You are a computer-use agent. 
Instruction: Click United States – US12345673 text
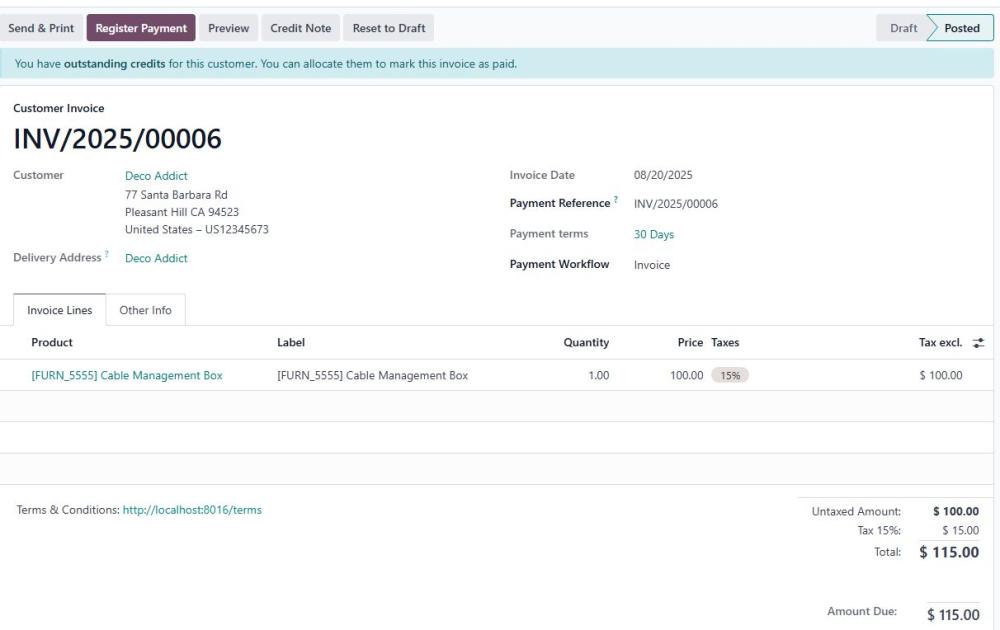pos(196,229)
